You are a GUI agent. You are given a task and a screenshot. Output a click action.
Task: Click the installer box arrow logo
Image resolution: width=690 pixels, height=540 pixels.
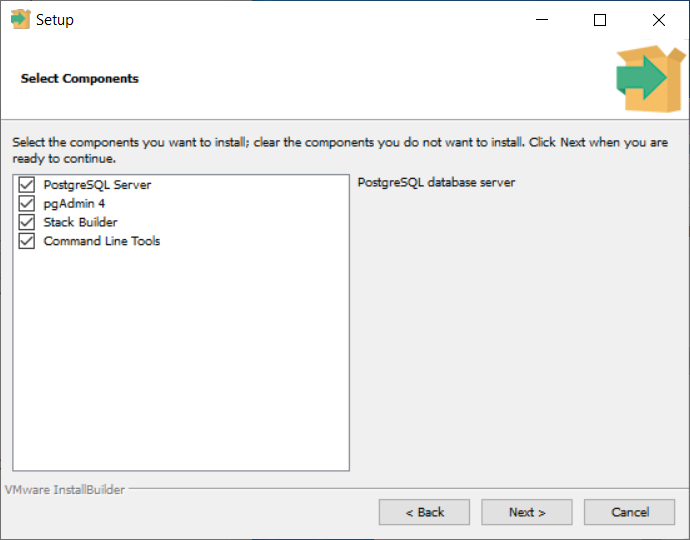651,78
